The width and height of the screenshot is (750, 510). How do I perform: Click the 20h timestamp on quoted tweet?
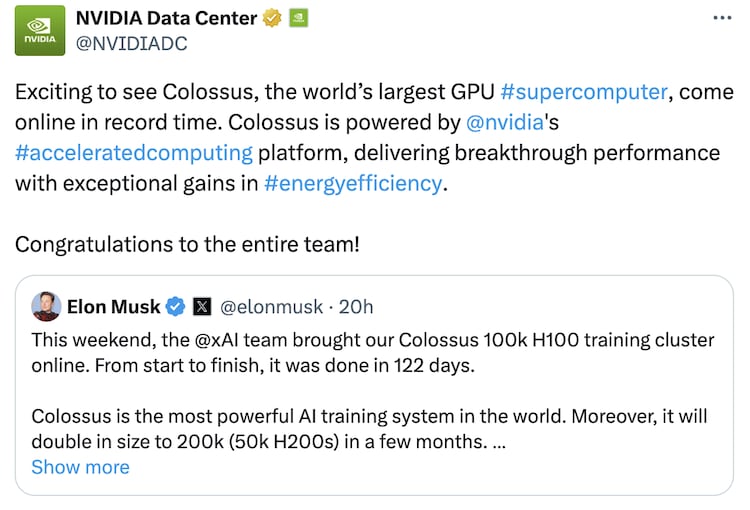pos(355,306)
